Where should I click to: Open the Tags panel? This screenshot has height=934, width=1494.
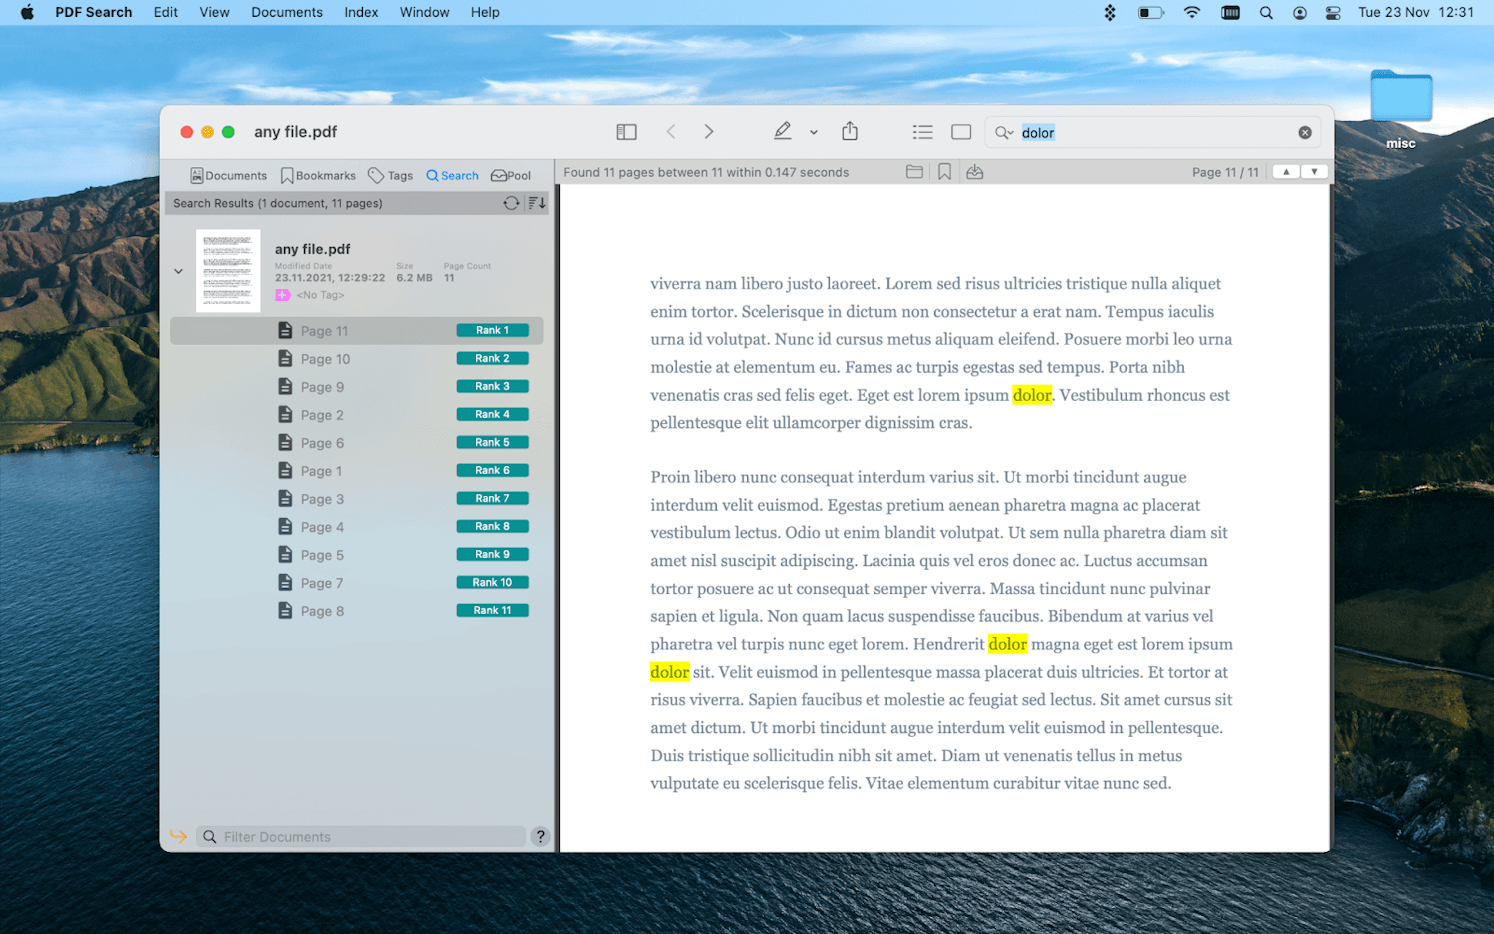pyautogui.click(x=390, y=175)
